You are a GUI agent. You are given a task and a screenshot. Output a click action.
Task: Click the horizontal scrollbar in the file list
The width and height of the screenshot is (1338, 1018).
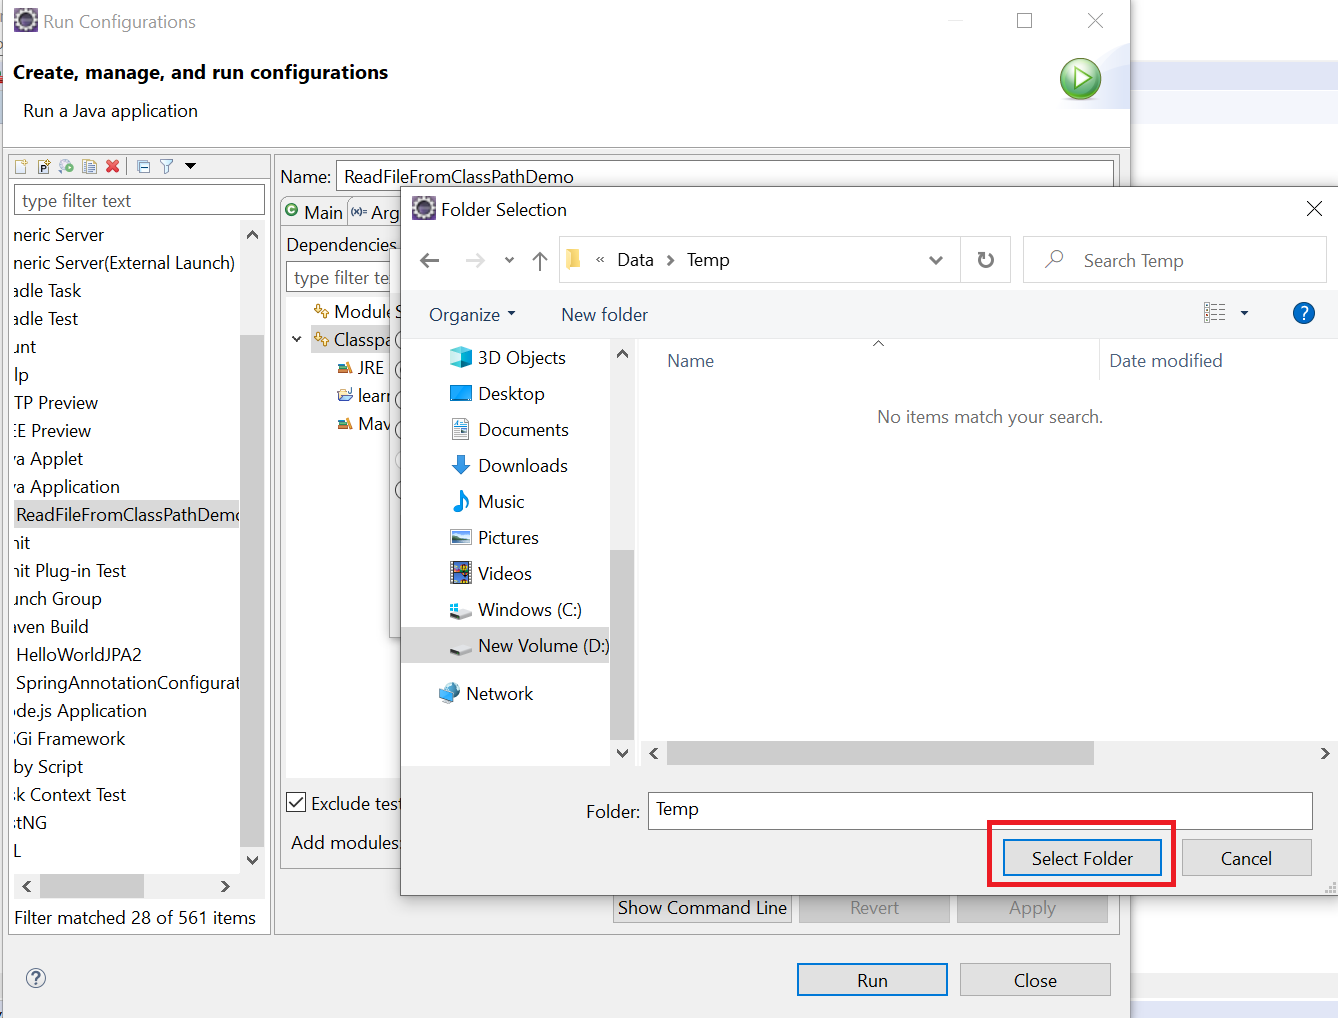pos(880,753)
